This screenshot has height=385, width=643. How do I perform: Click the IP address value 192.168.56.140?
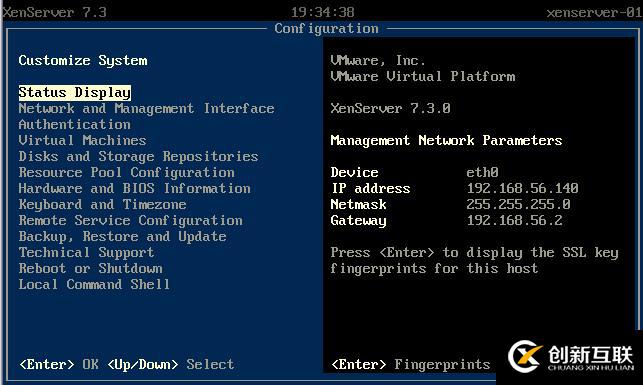point(522,189)
